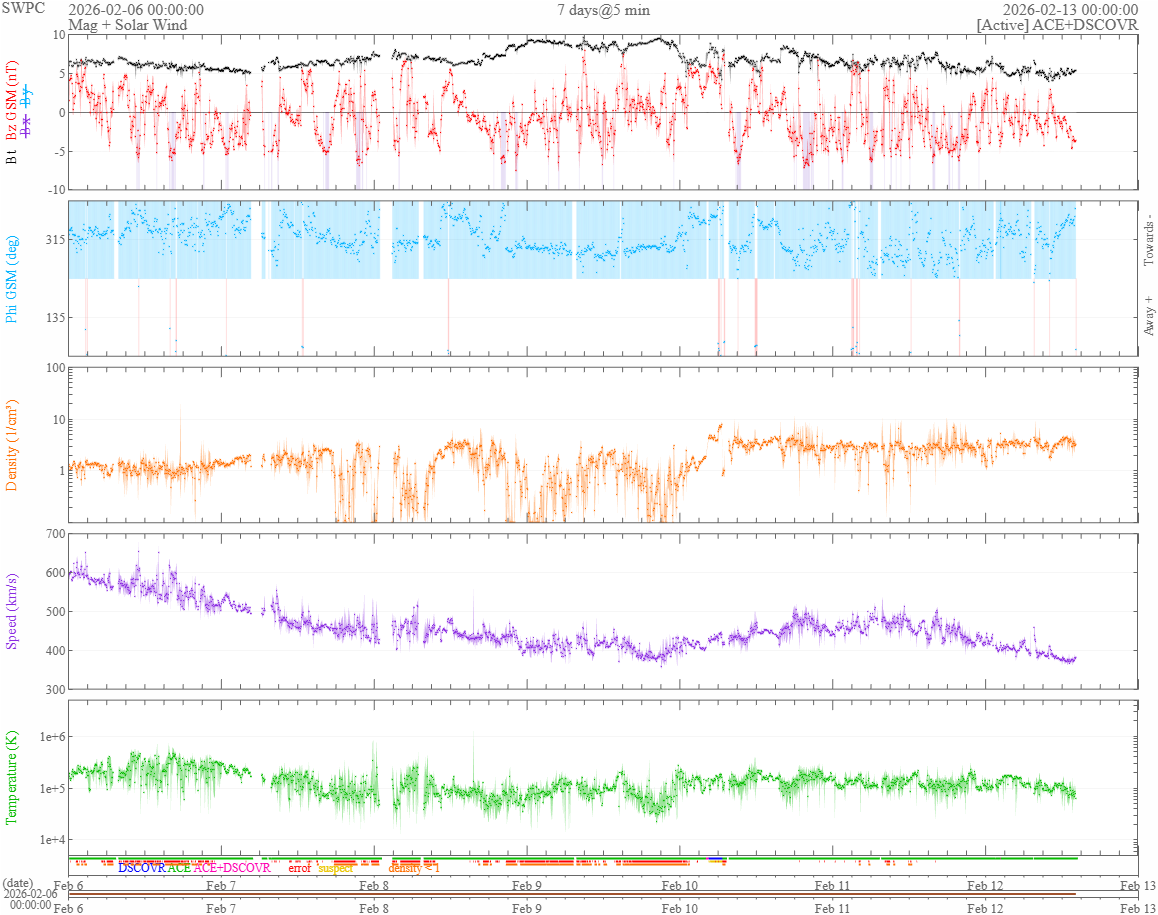This screenshot has height=915, width=1158.
Task: Select the magenta ACE+DSCOVR legend entry
Action: [232, 868]
